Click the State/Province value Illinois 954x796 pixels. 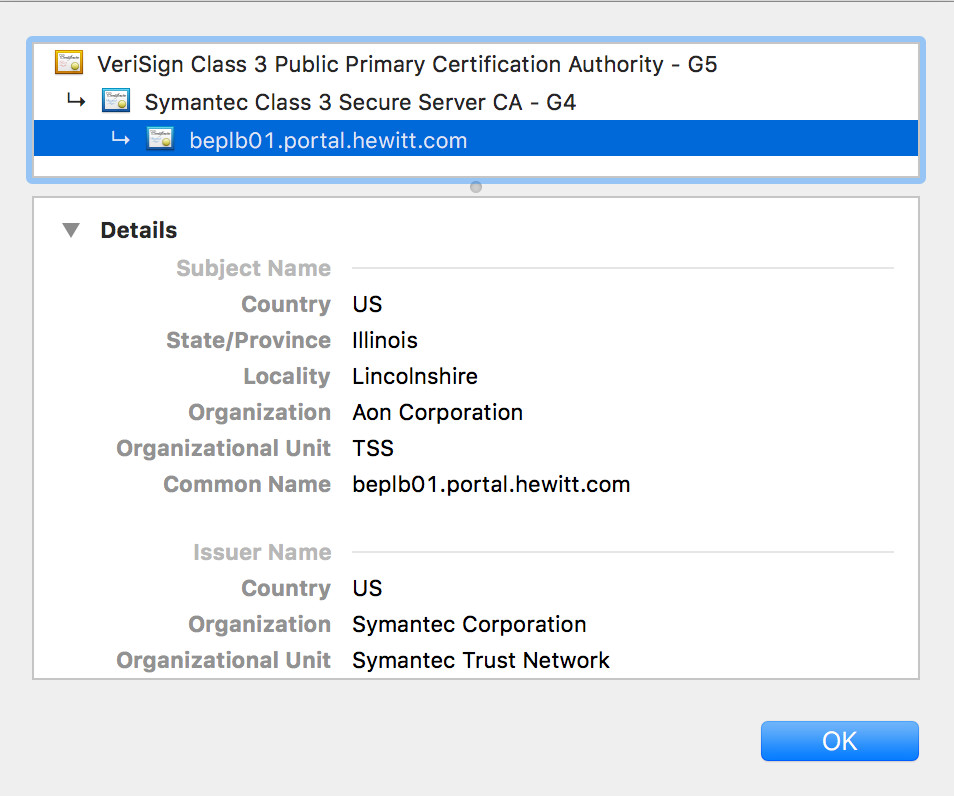click(385, 340)
